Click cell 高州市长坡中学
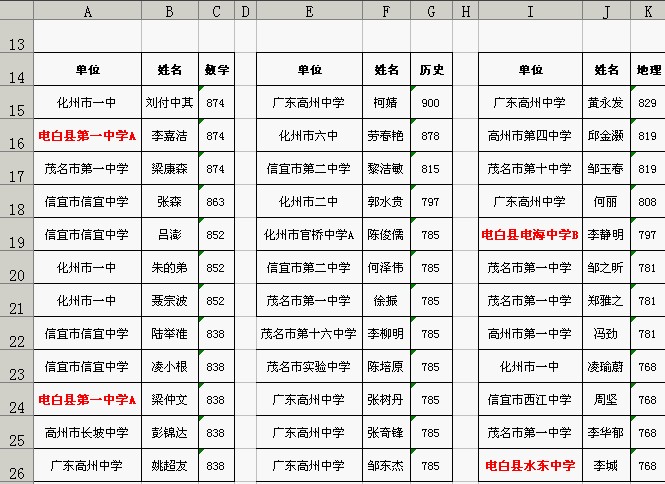 [87, 433]
